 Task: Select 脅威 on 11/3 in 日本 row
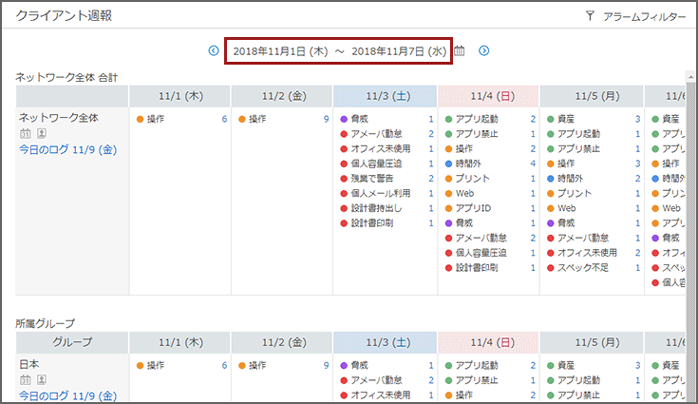[x=360, y=365]
